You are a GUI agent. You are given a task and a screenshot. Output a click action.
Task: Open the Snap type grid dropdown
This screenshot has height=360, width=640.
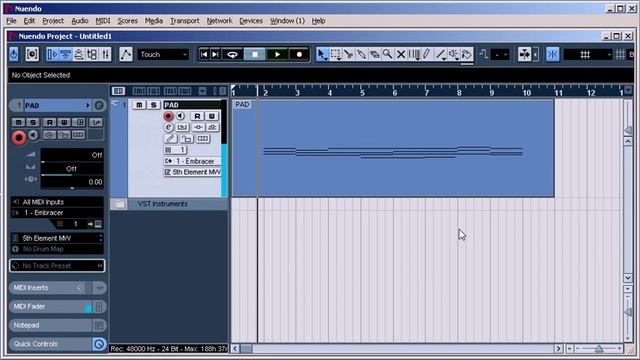coord(588,54)
